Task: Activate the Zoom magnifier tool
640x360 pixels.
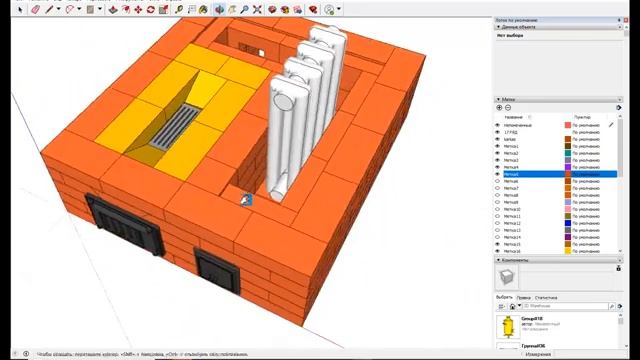Action: (x=244, y=9)
